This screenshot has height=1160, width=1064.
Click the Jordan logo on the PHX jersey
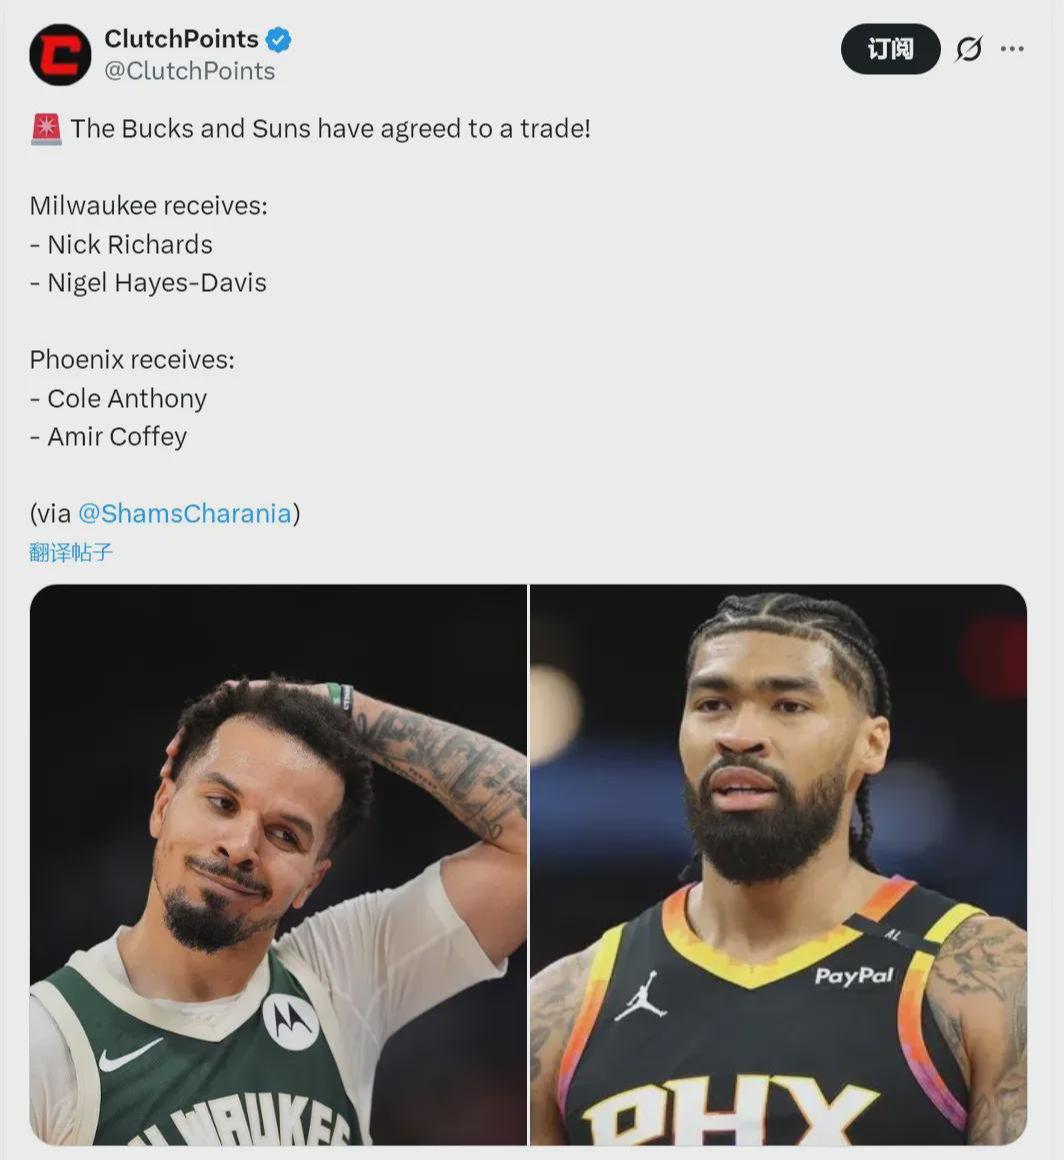point(640,995)
